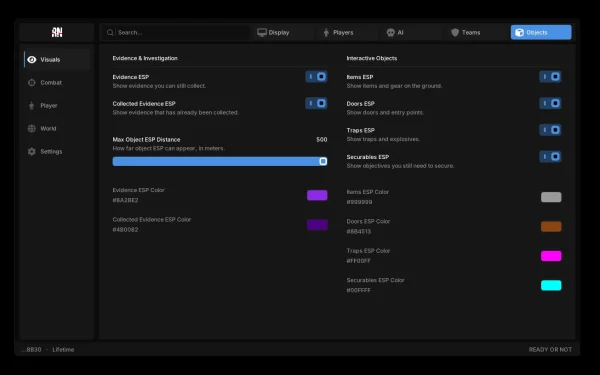The height and width of the screenshot is (375, 600).
Task: Click the magnifier search icon
Action: pos(110,33)
